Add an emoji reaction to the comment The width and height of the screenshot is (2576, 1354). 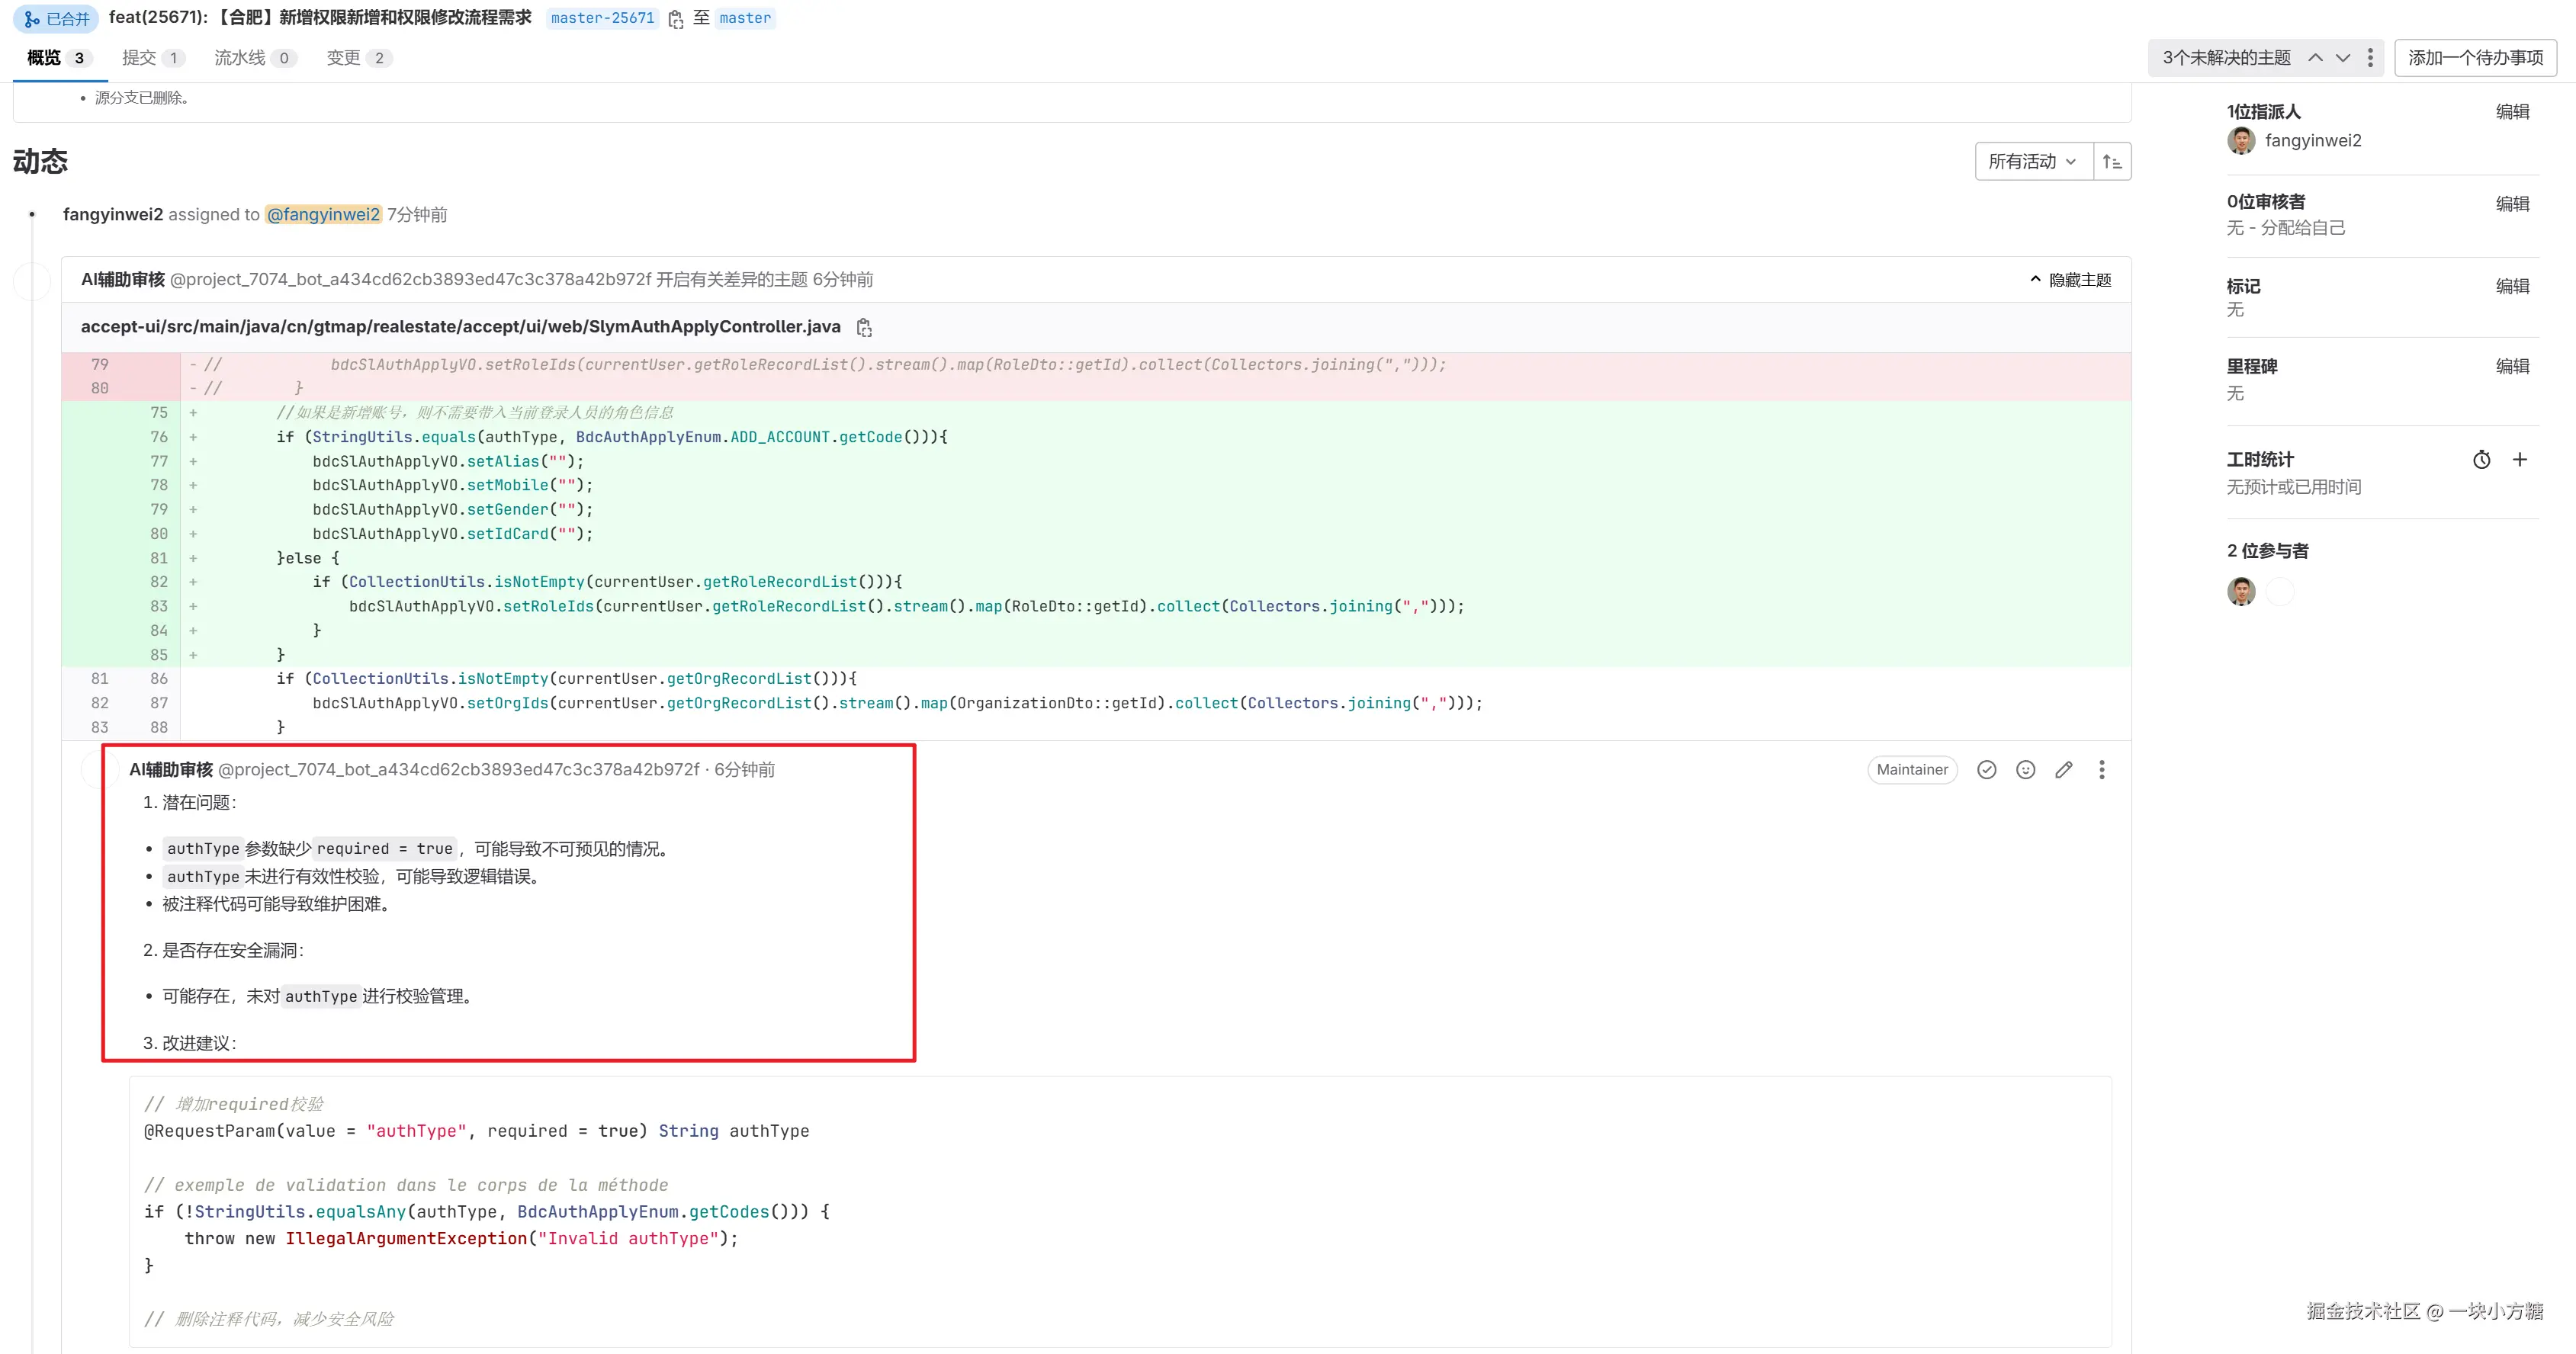(2025, 769)
